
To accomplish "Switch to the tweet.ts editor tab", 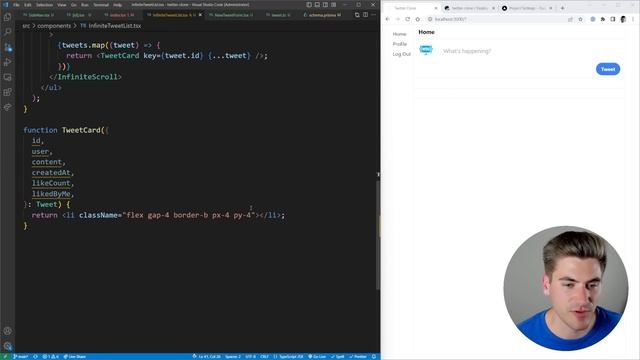I will [278, 15].
